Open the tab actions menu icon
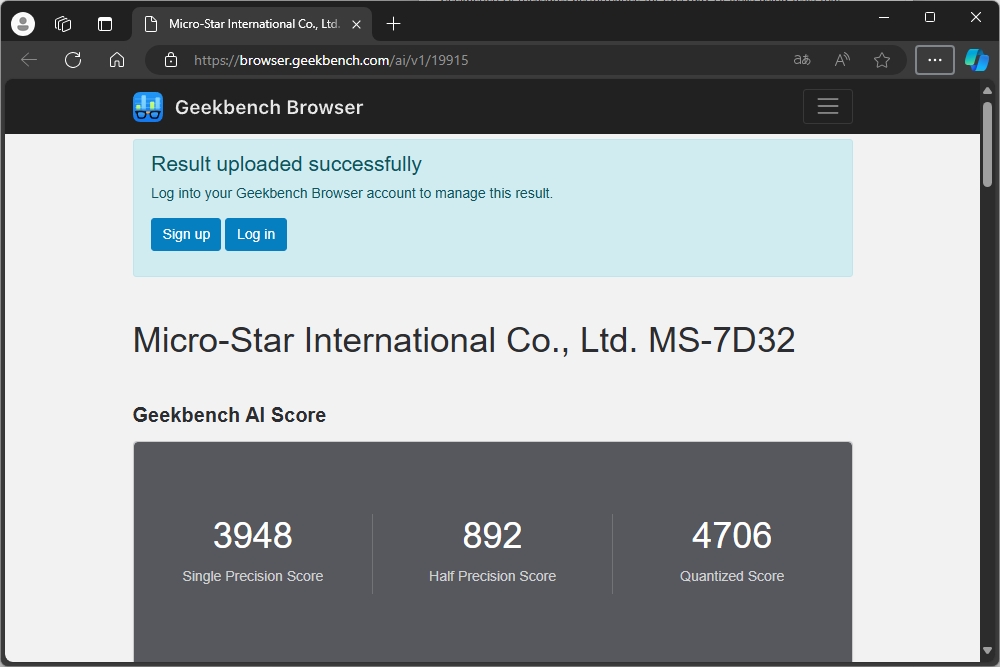The height and width of the screenshot is (667, 1000). coord(105,24)
